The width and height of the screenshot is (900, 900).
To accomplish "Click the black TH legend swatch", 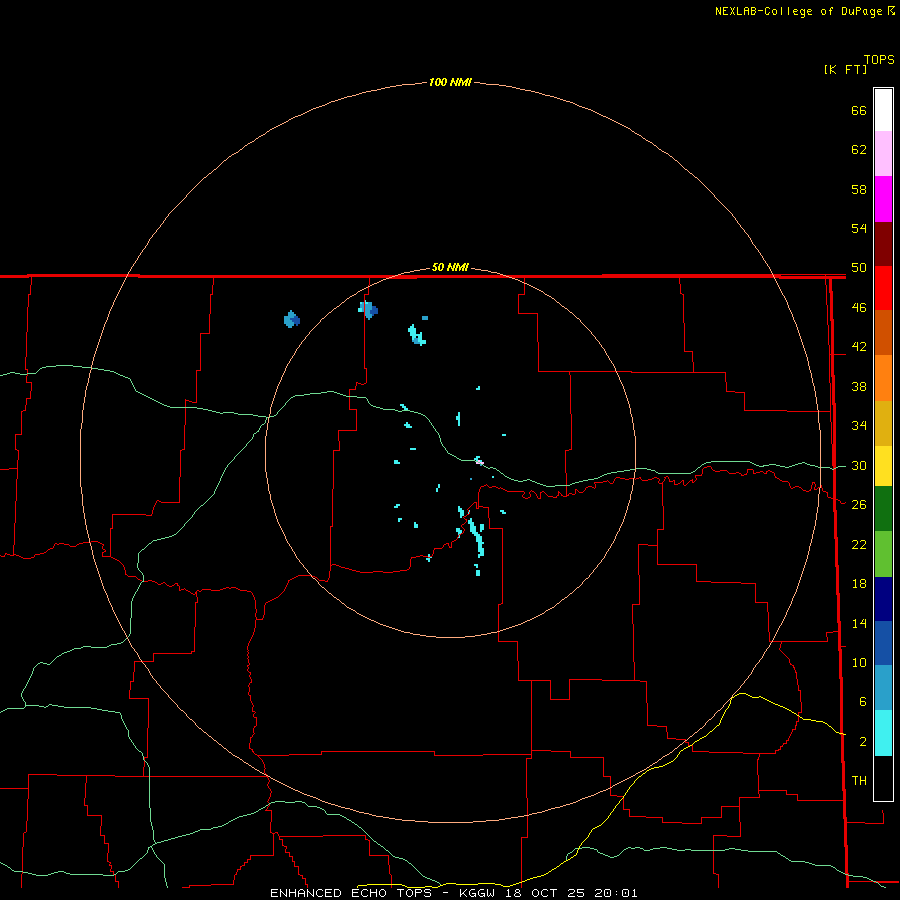I will [883, 778].
